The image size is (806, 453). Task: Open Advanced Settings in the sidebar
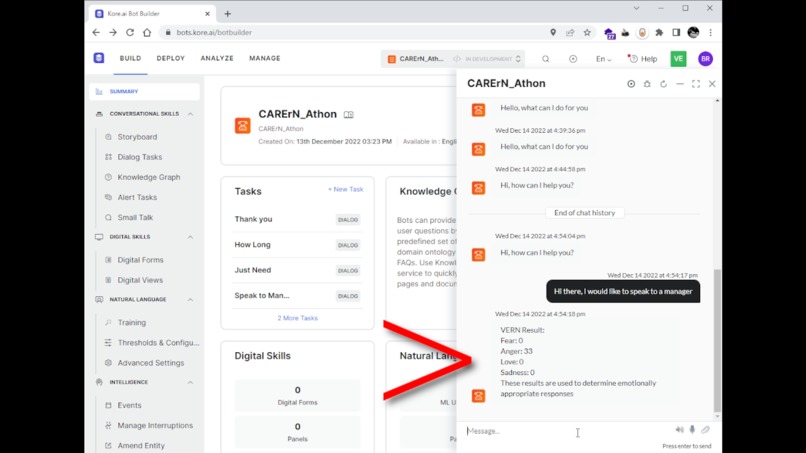click(x=151, y=363)
